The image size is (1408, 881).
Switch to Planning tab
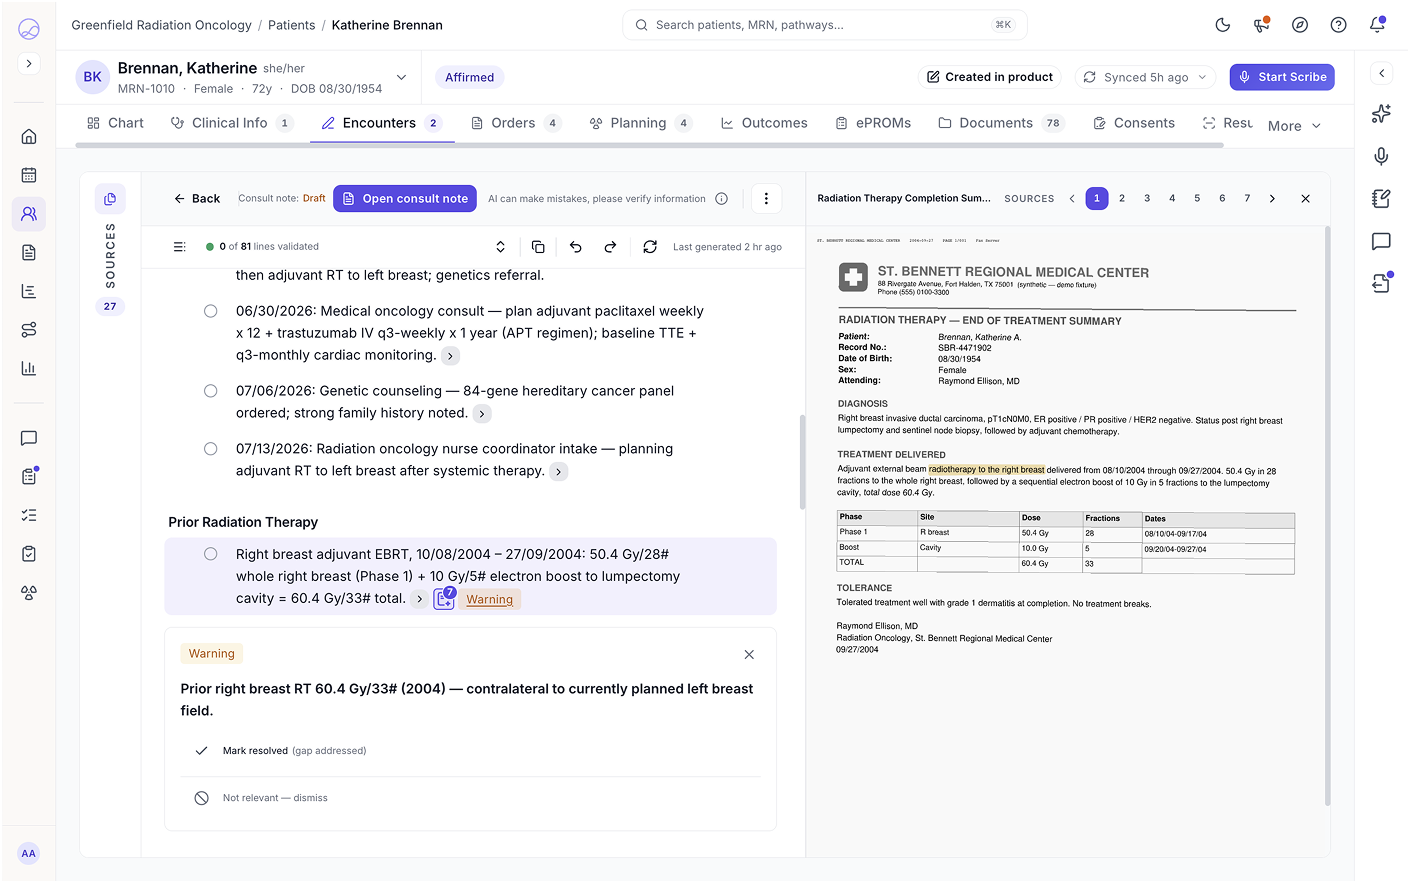tap(640, 123)
